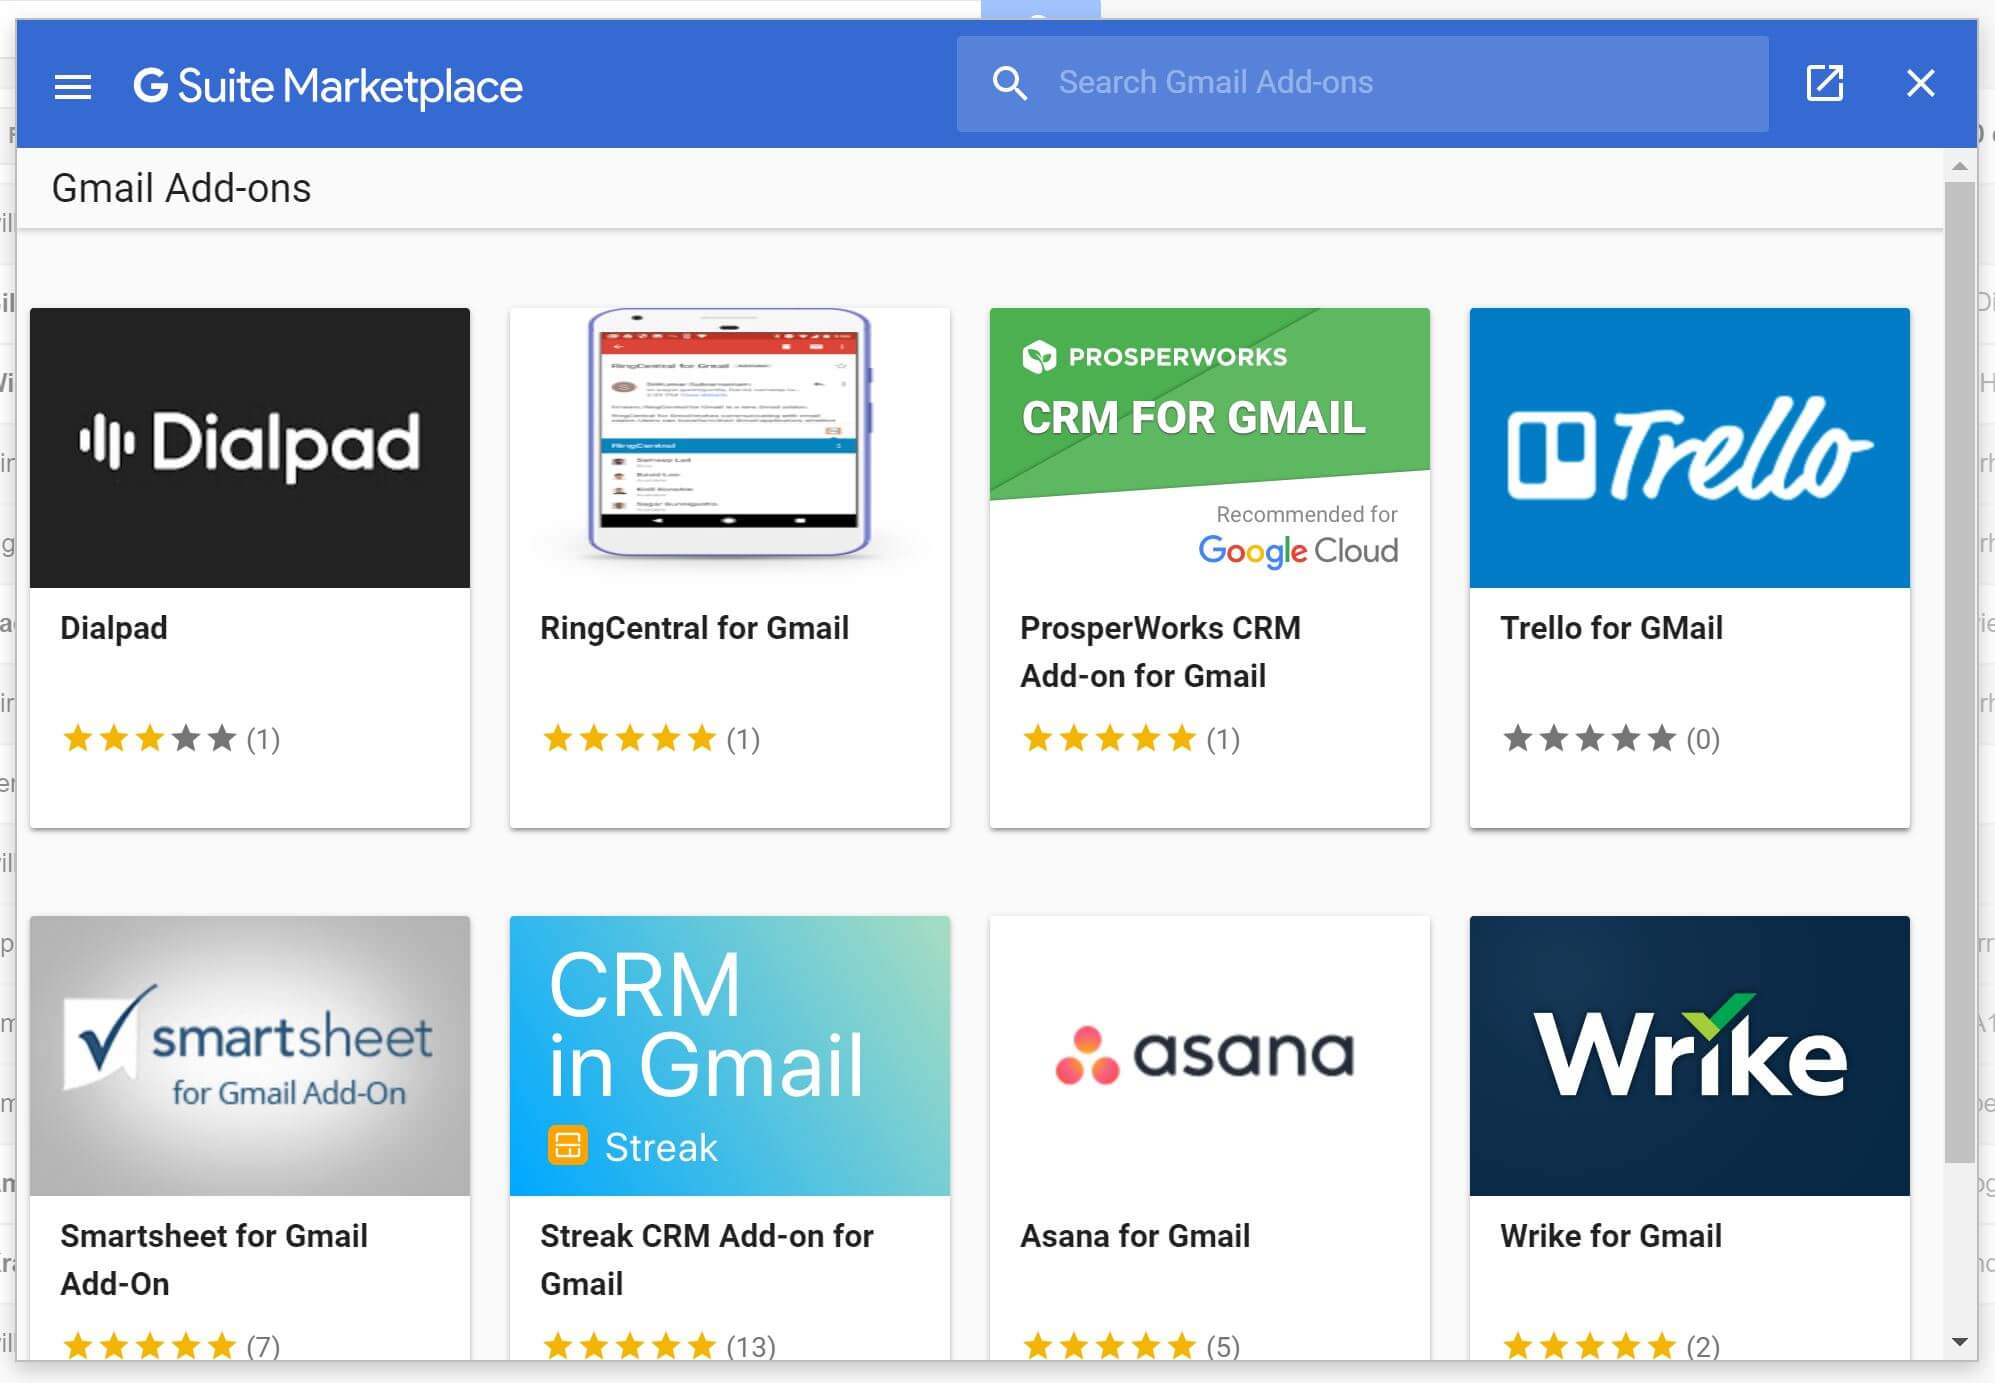Click the search magnifier icon
Viewport: 1995px width, 1383px height.
pos(1009,83)
